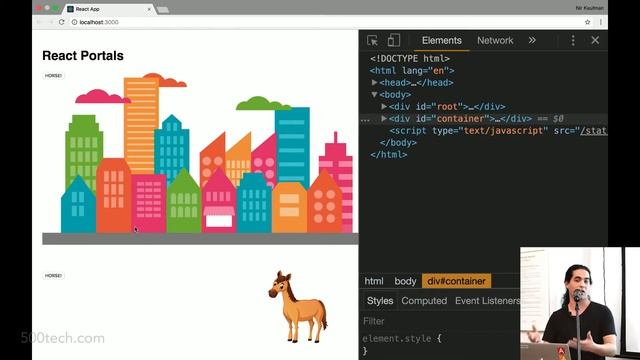Expand the head element node
The image size is (640, 360).
pyautogui.click(x=374, y=82)
